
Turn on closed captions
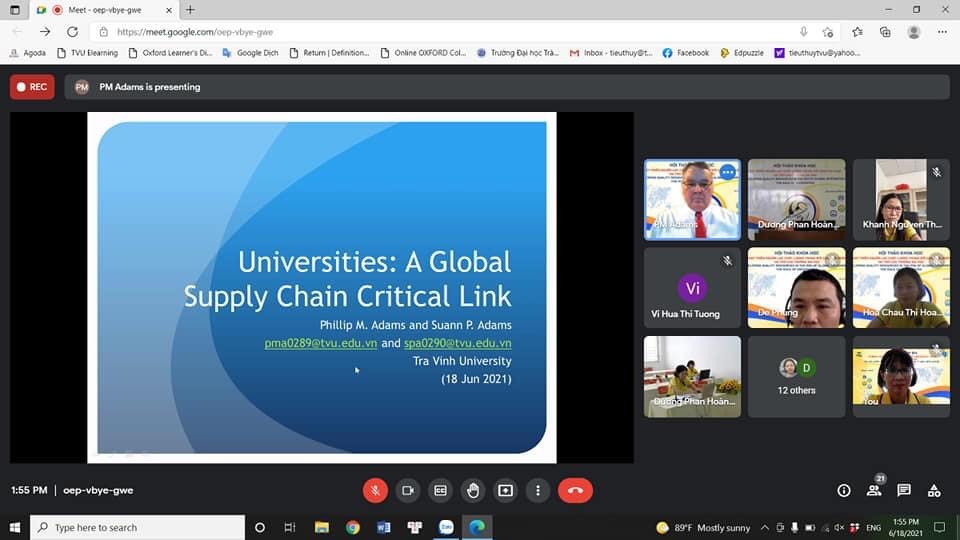click(x=440, y=490)
